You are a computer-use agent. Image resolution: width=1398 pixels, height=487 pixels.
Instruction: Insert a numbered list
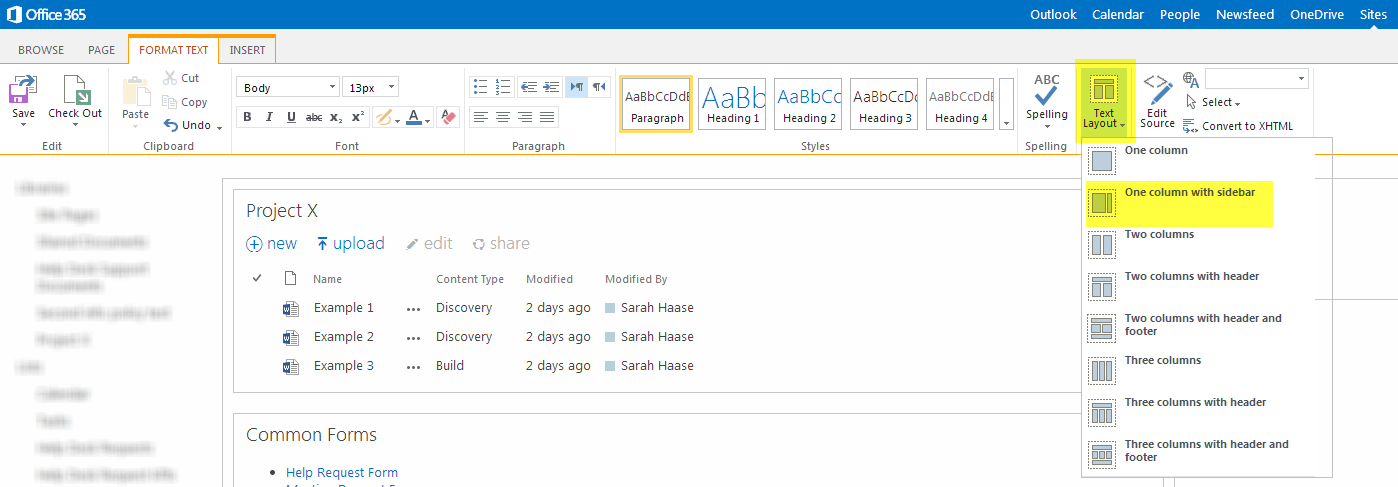[503, 87]
